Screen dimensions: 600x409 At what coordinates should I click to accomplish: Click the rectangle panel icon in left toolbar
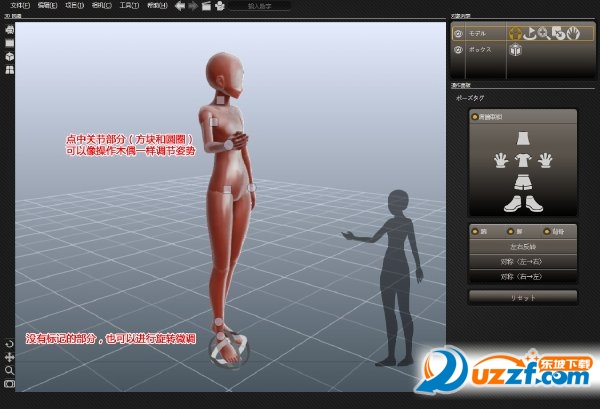(10, 43)
